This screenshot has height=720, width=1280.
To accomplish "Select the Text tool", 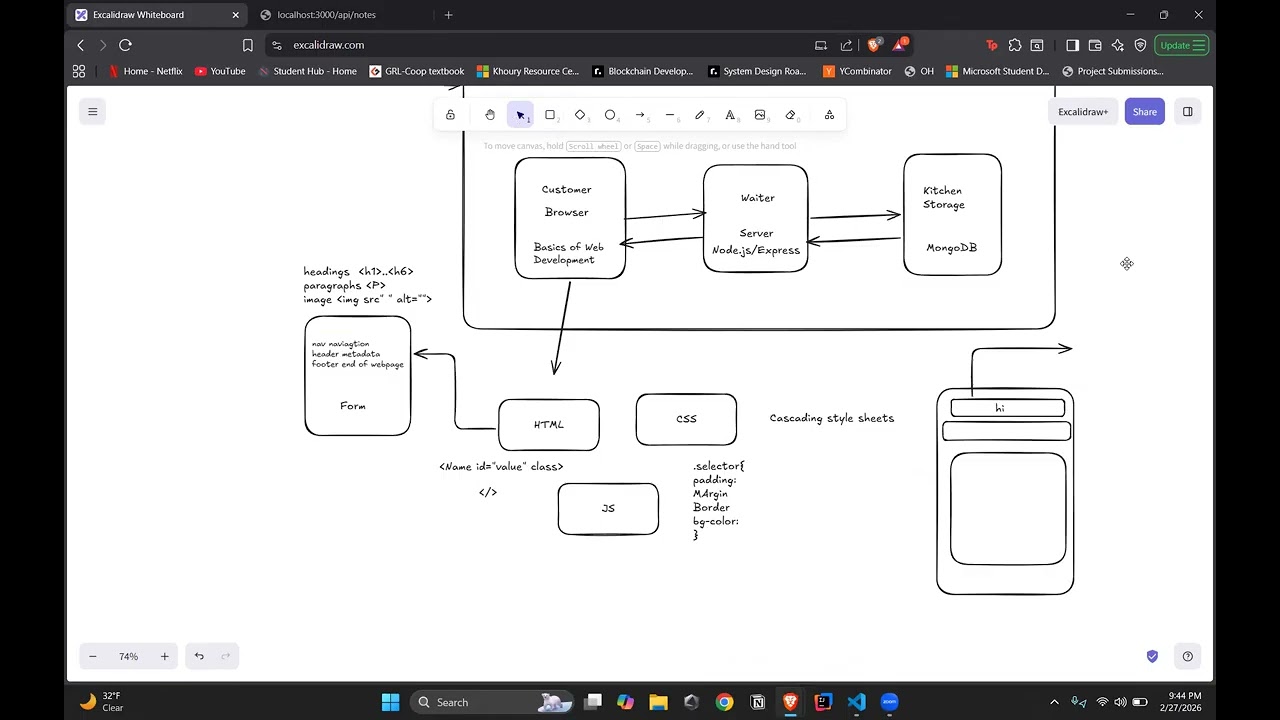I will [x=730, y=115].
